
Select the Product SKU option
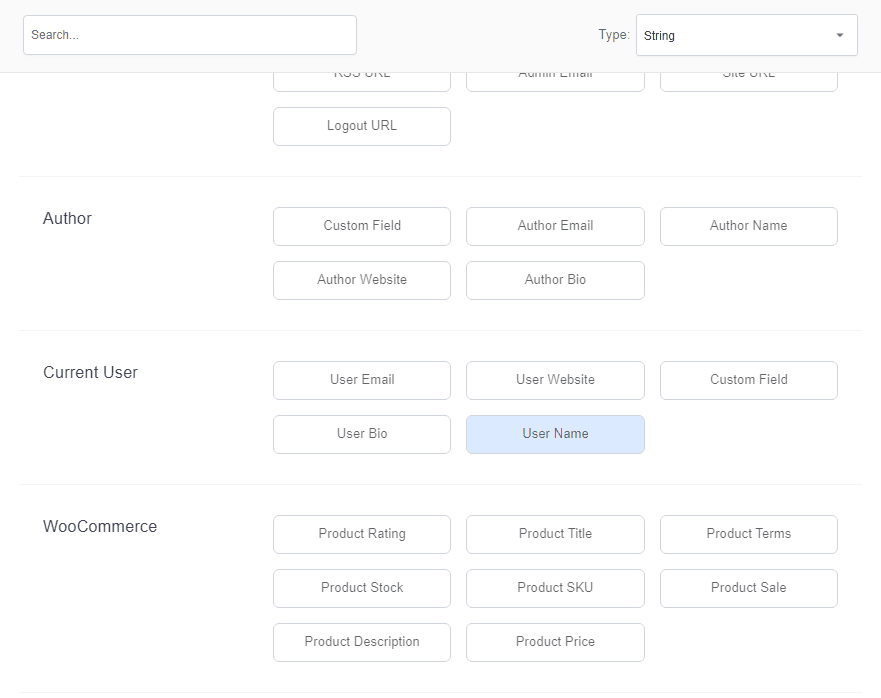tap(555, 588)
